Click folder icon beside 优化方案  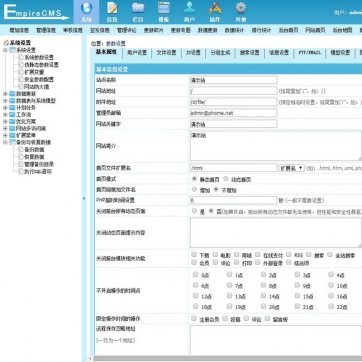click(12, 122)
